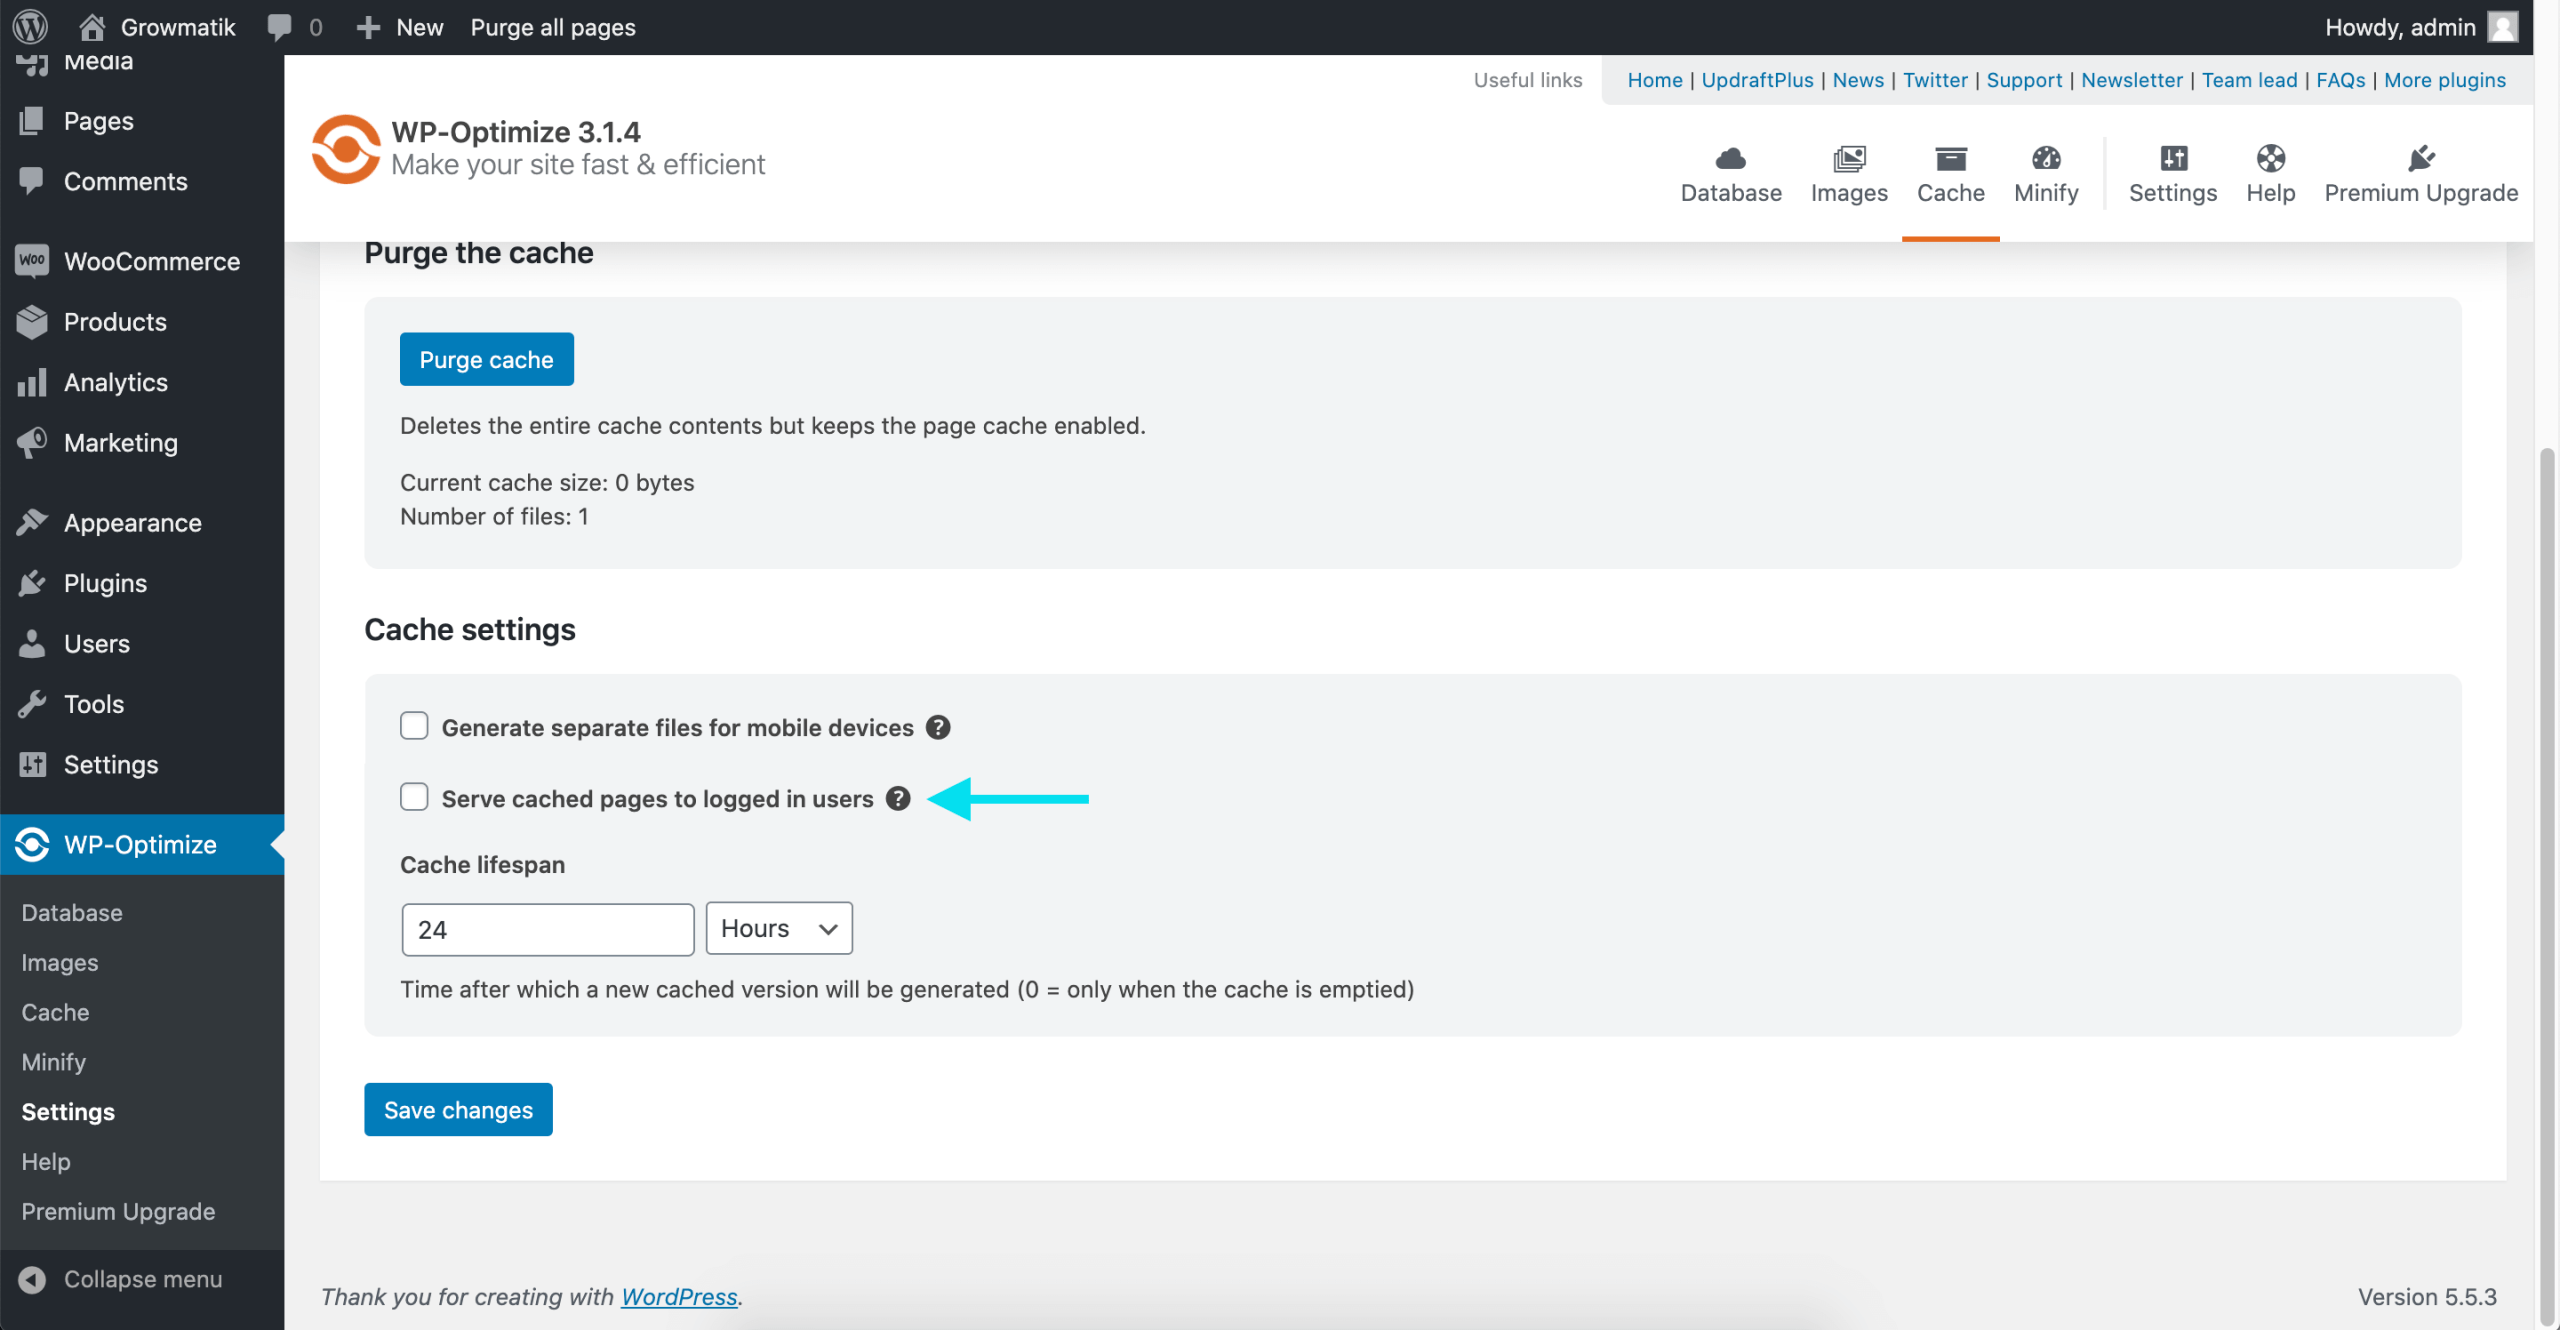Edit the cache lifespan value field
Image resolution: width=2560 pixels, height=1330 pixels.
click(x=547, y=928)
